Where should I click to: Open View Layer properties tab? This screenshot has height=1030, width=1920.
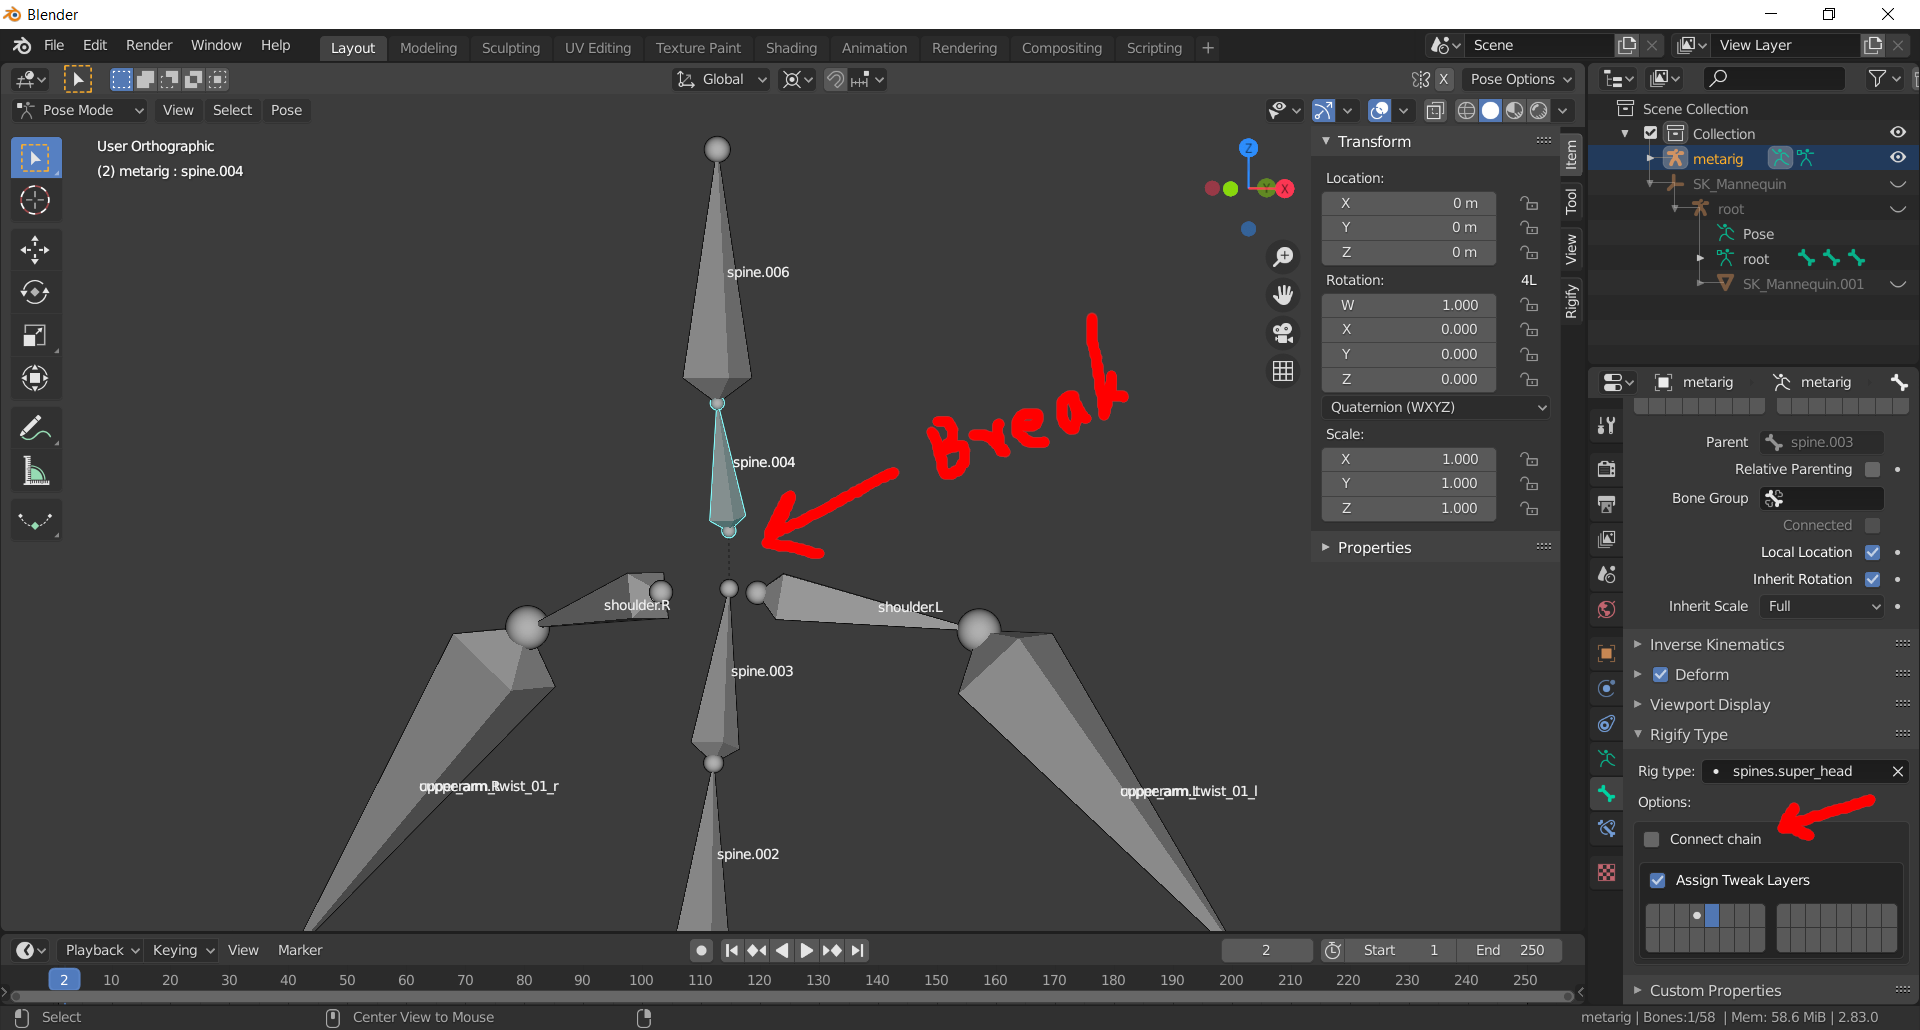pos(1607,539)
